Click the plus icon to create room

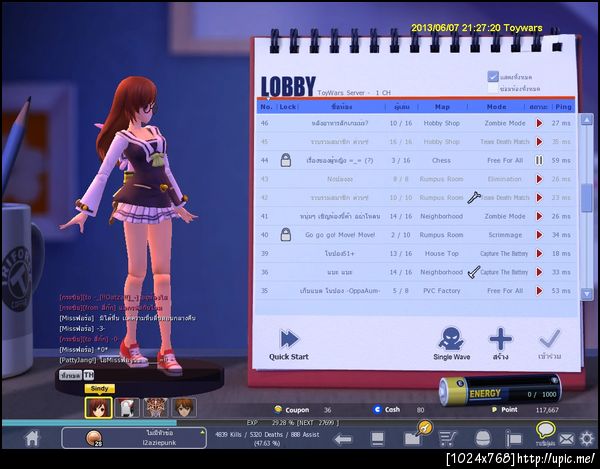[501, 339]
